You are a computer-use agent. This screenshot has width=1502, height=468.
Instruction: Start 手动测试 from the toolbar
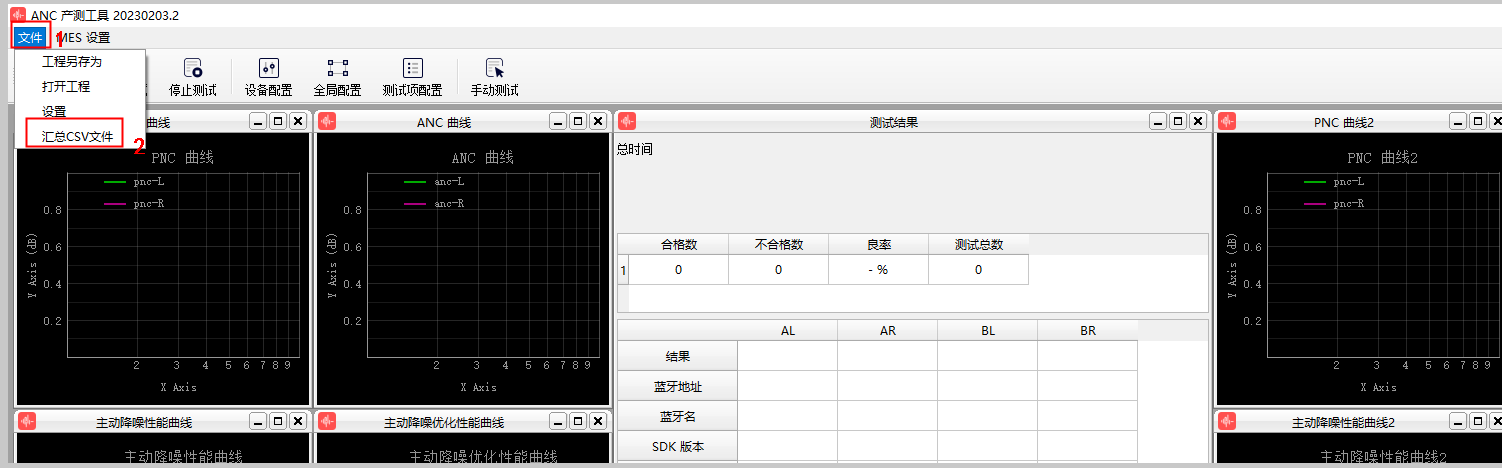pyautogui.click(x=494, y=78)
